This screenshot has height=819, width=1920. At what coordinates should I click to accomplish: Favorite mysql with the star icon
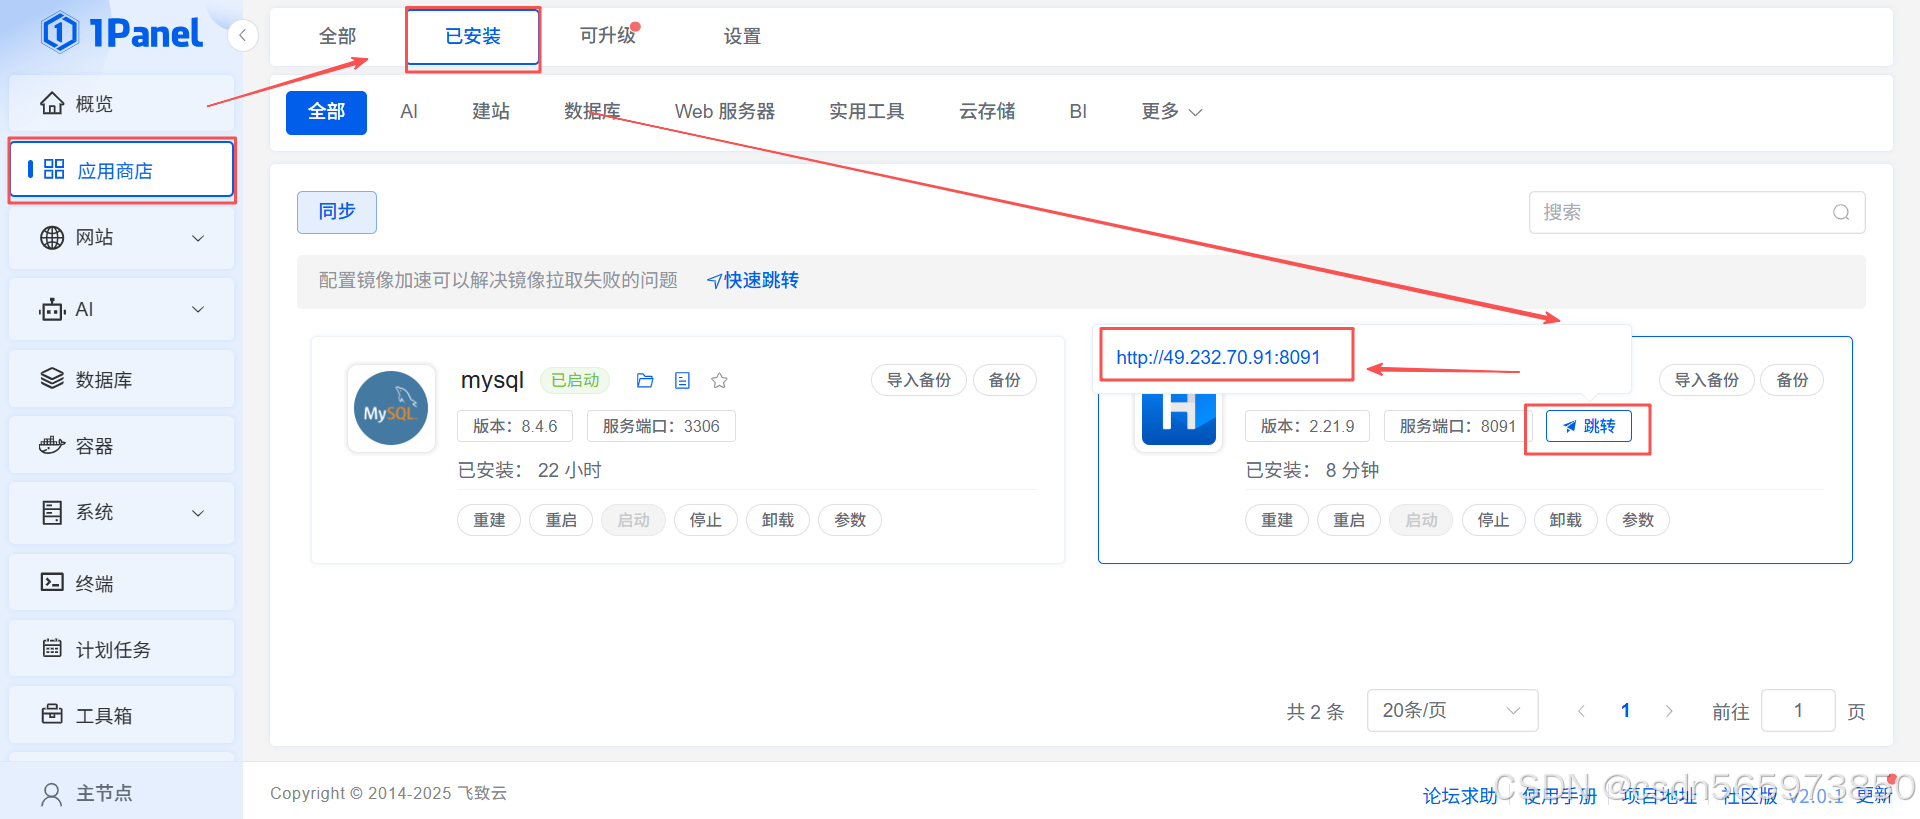719,380
